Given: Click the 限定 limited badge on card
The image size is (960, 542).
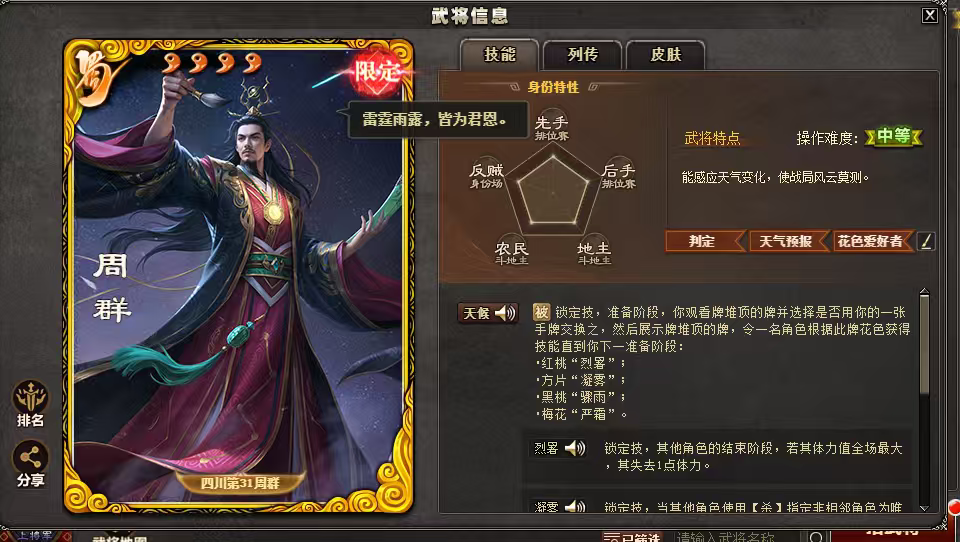Looking at the screenshot, I should (x=377, y=73).
